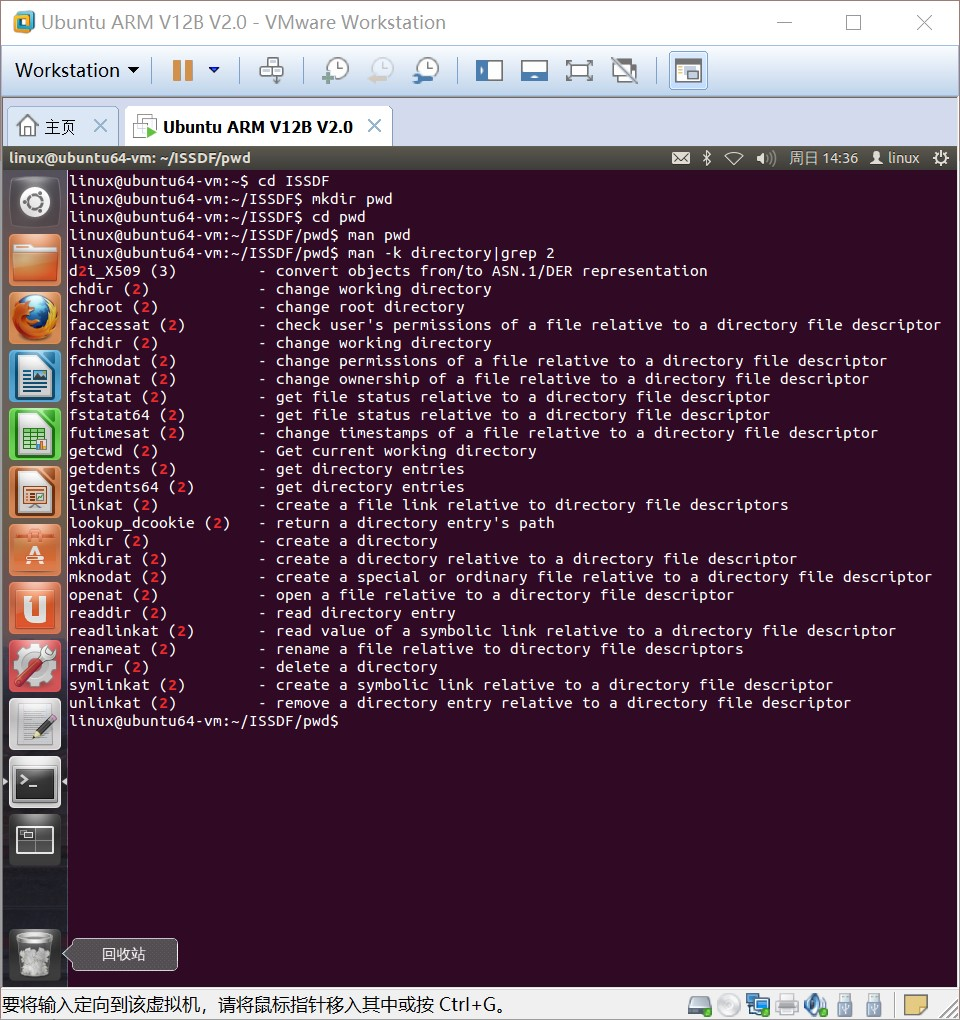Launch LibreOffice Impress
Viewport: 960px width, 1020px height.
[35, 492]
